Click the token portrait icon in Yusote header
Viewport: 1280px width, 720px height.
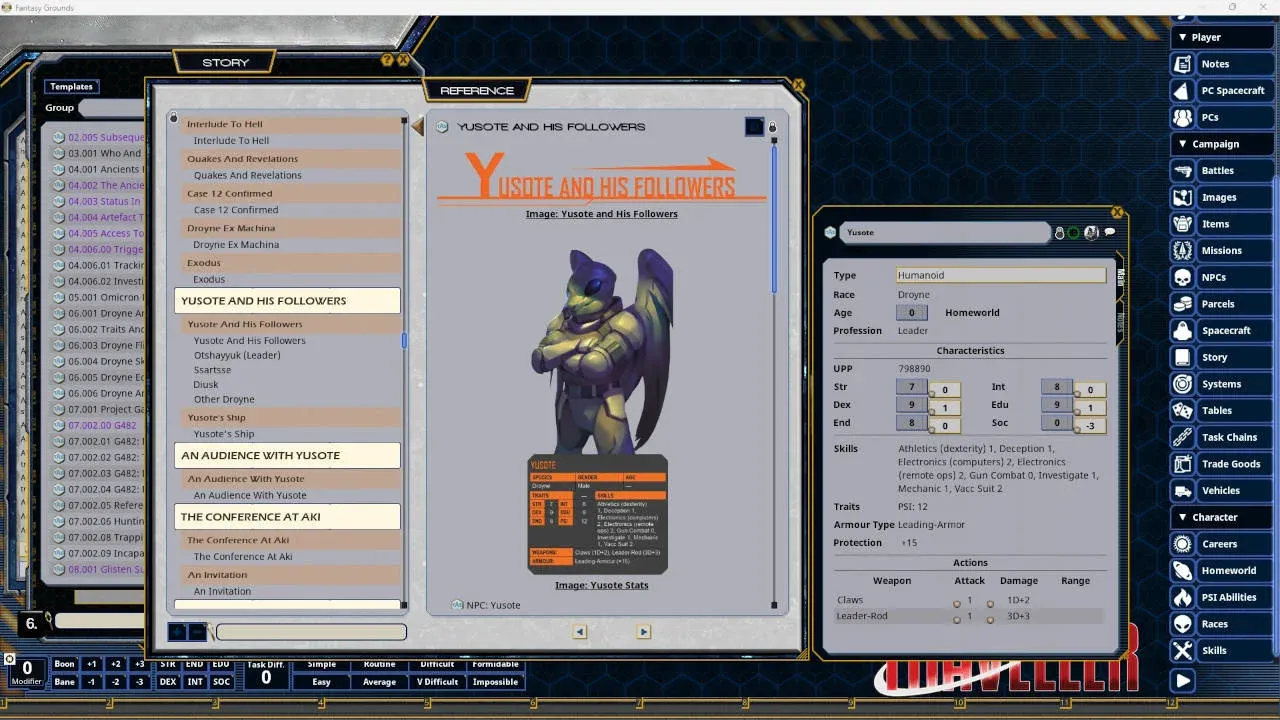[1091, 232]
